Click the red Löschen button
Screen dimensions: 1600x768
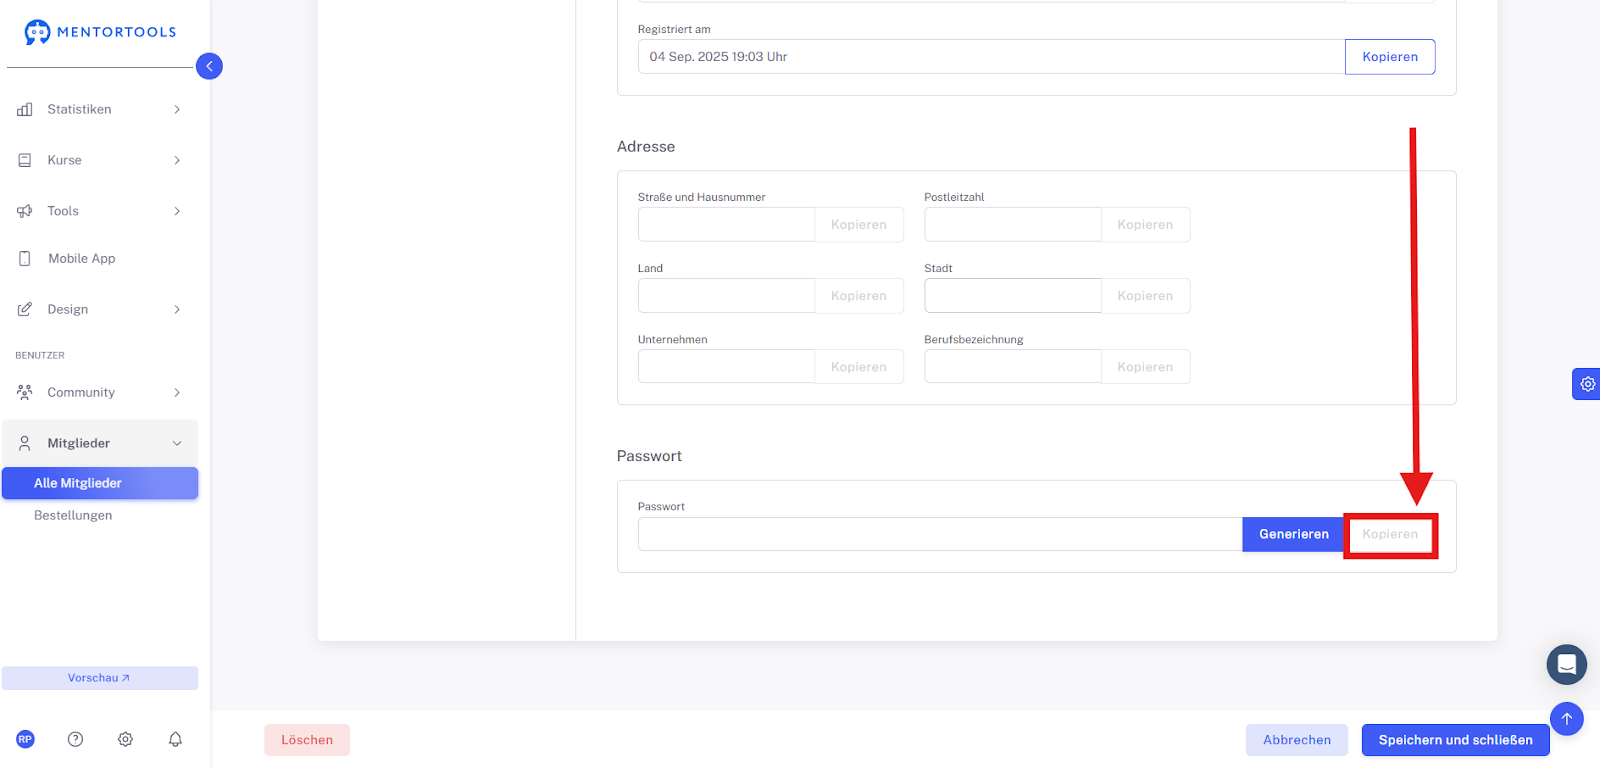307,740
